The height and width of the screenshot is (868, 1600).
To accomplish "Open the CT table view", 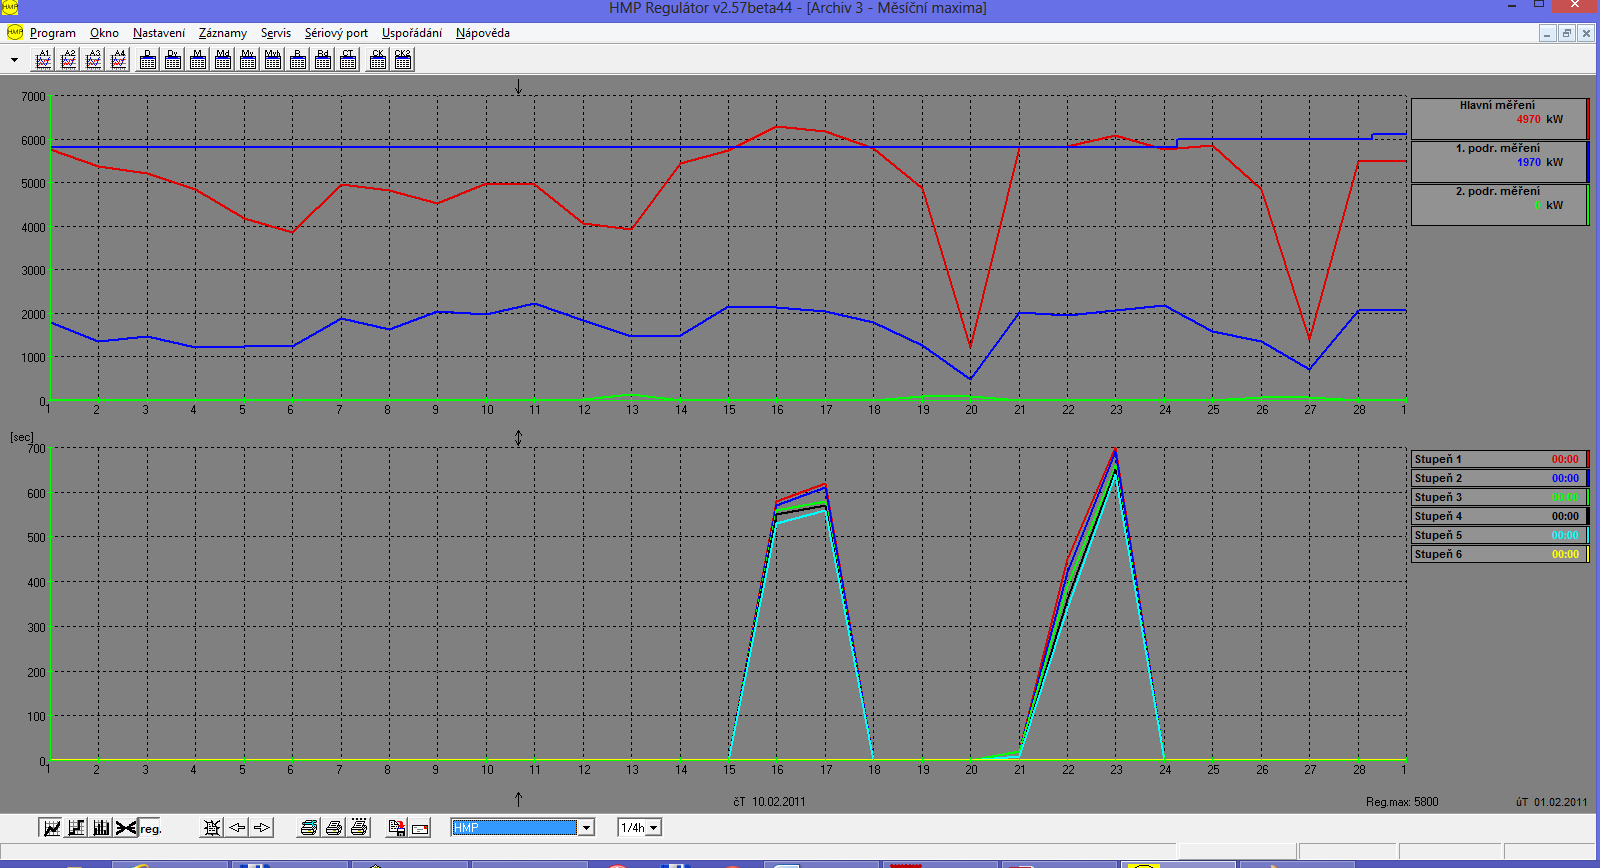I will click(348, 60).
